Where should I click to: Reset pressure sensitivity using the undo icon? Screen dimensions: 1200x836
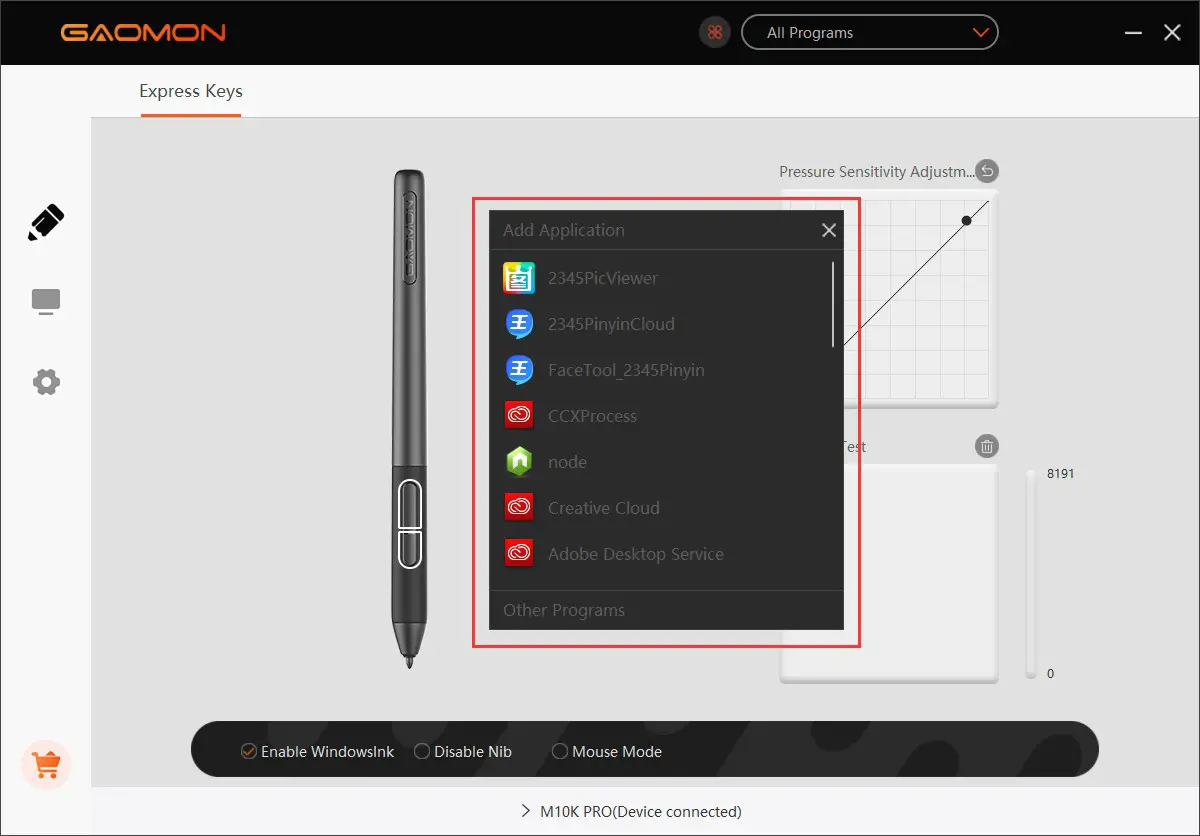click(987, 171)
